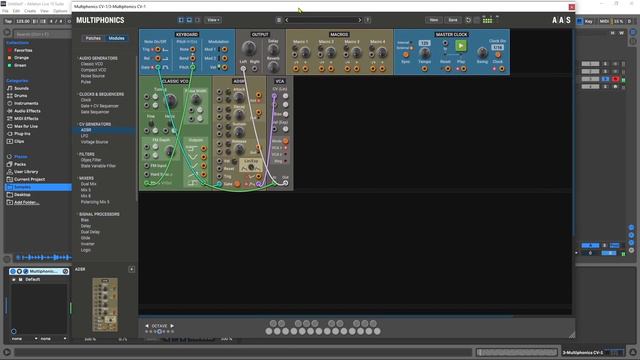Click the Master Clock Swing knob
Image resolution: width=640 pixels, height=360 pixels.
coord(482,52)
